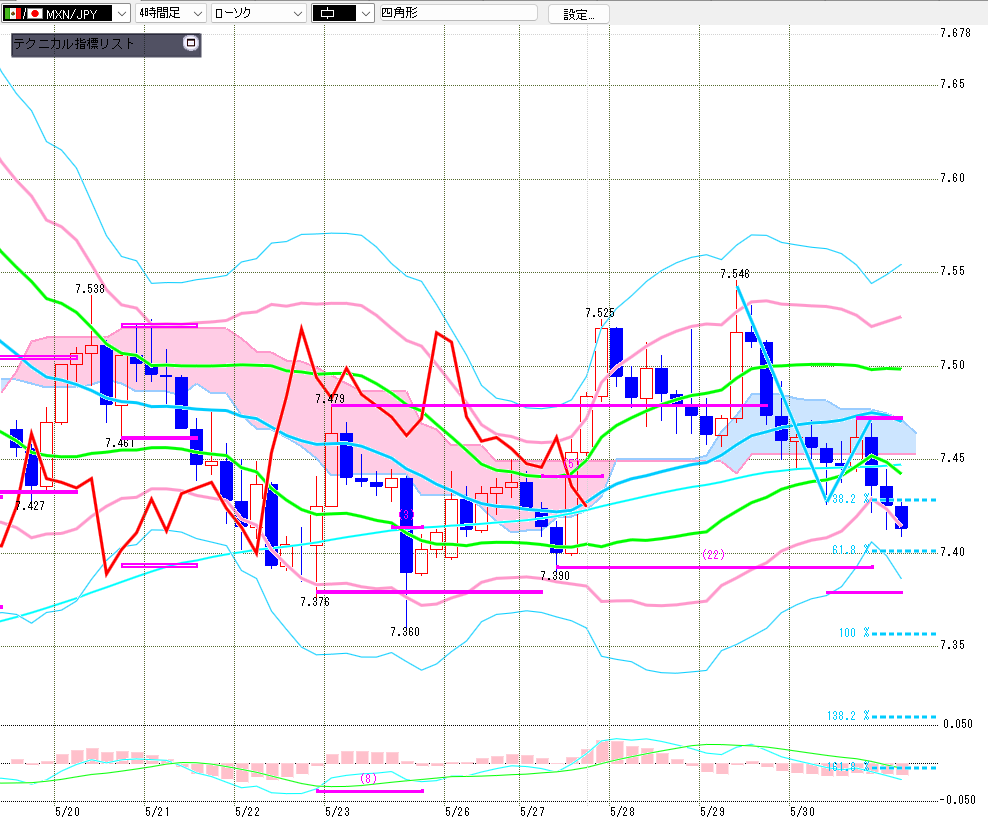Screen dimensions: 988x820
Task: Click the 7.678 value on price axis
Action: pyautogui.click(x=955, y=33)
